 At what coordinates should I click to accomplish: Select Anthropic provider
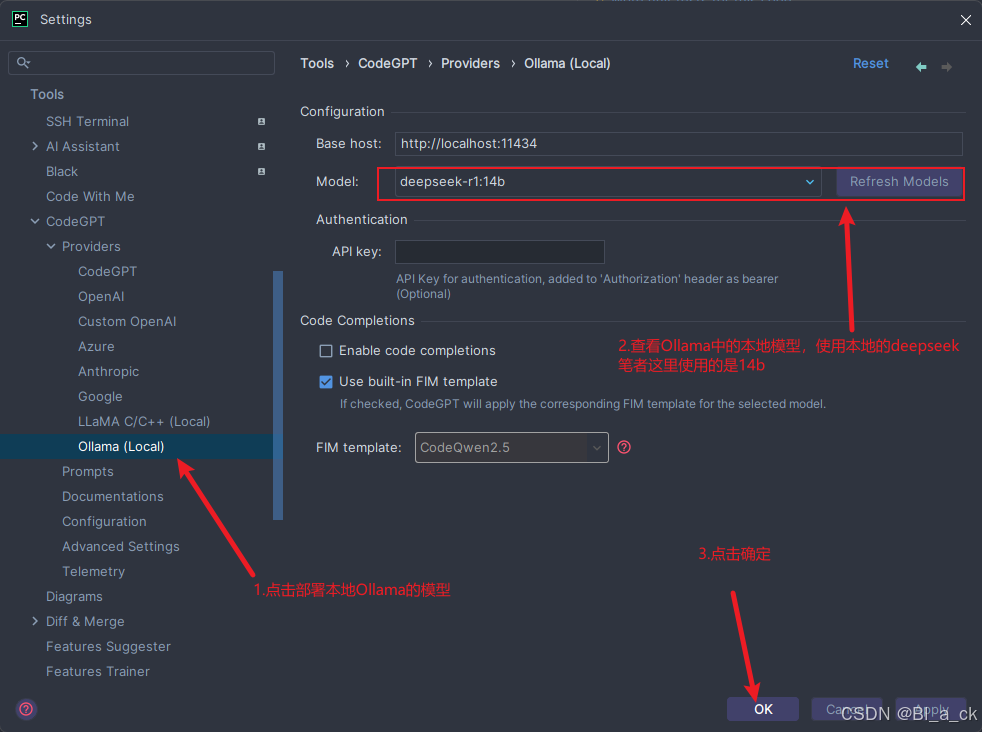[108, 371]
